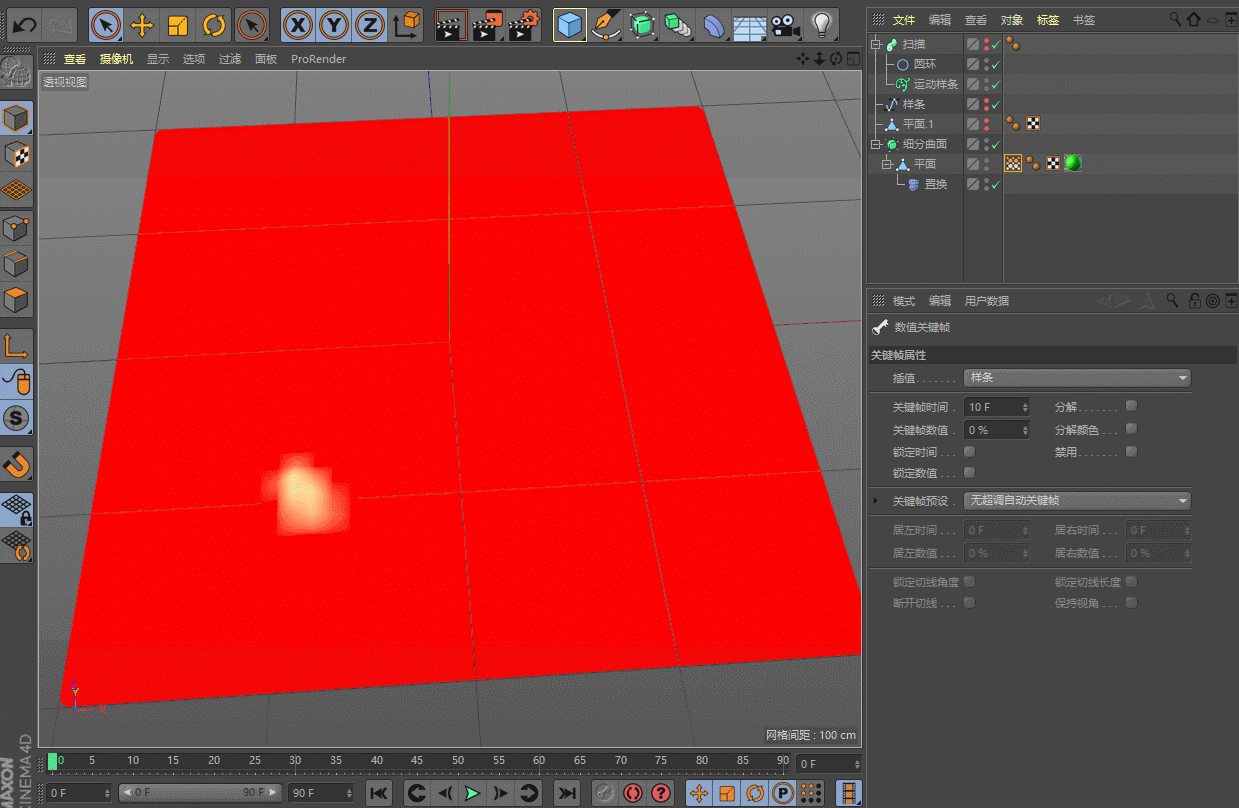Open the 摄像机 viewport menu
Screen dimensions: 1239x808
click(116, 59)
